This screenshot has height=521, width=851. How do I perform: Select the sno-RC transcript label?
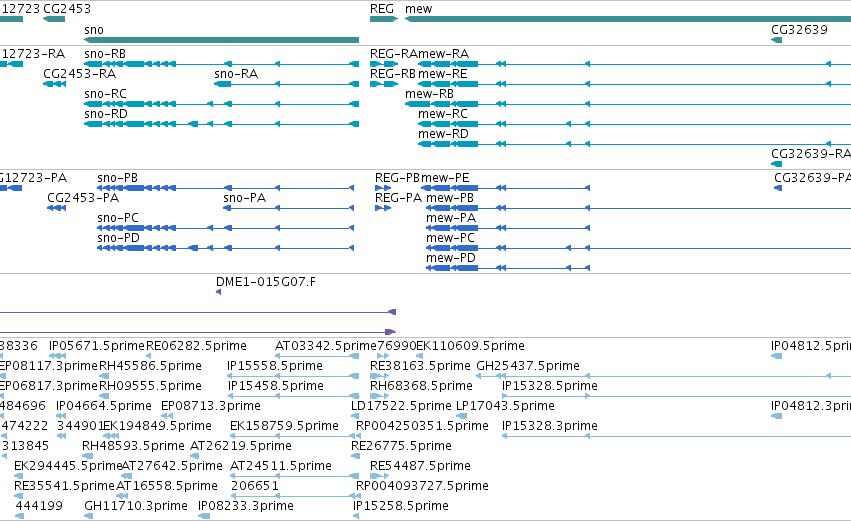click(105, 94)
